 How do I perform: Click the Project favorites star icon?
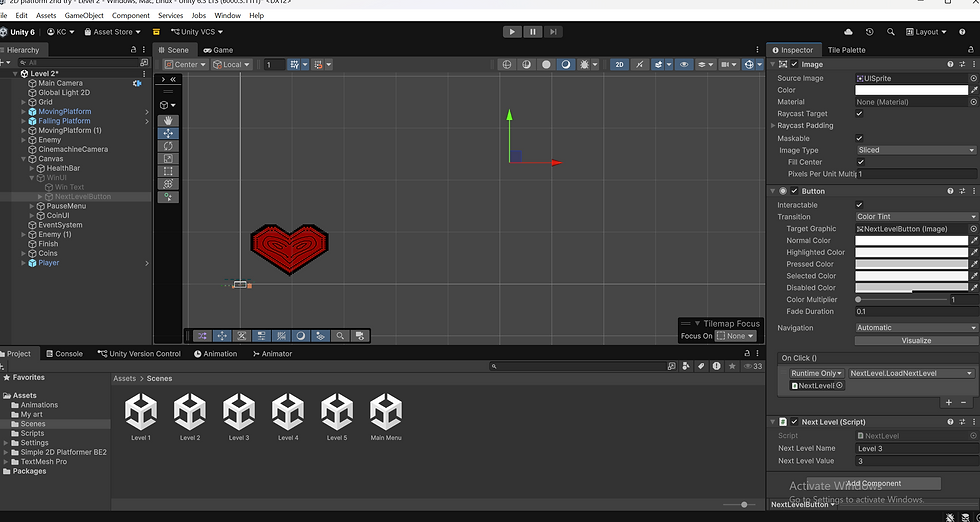pos(732,366)
